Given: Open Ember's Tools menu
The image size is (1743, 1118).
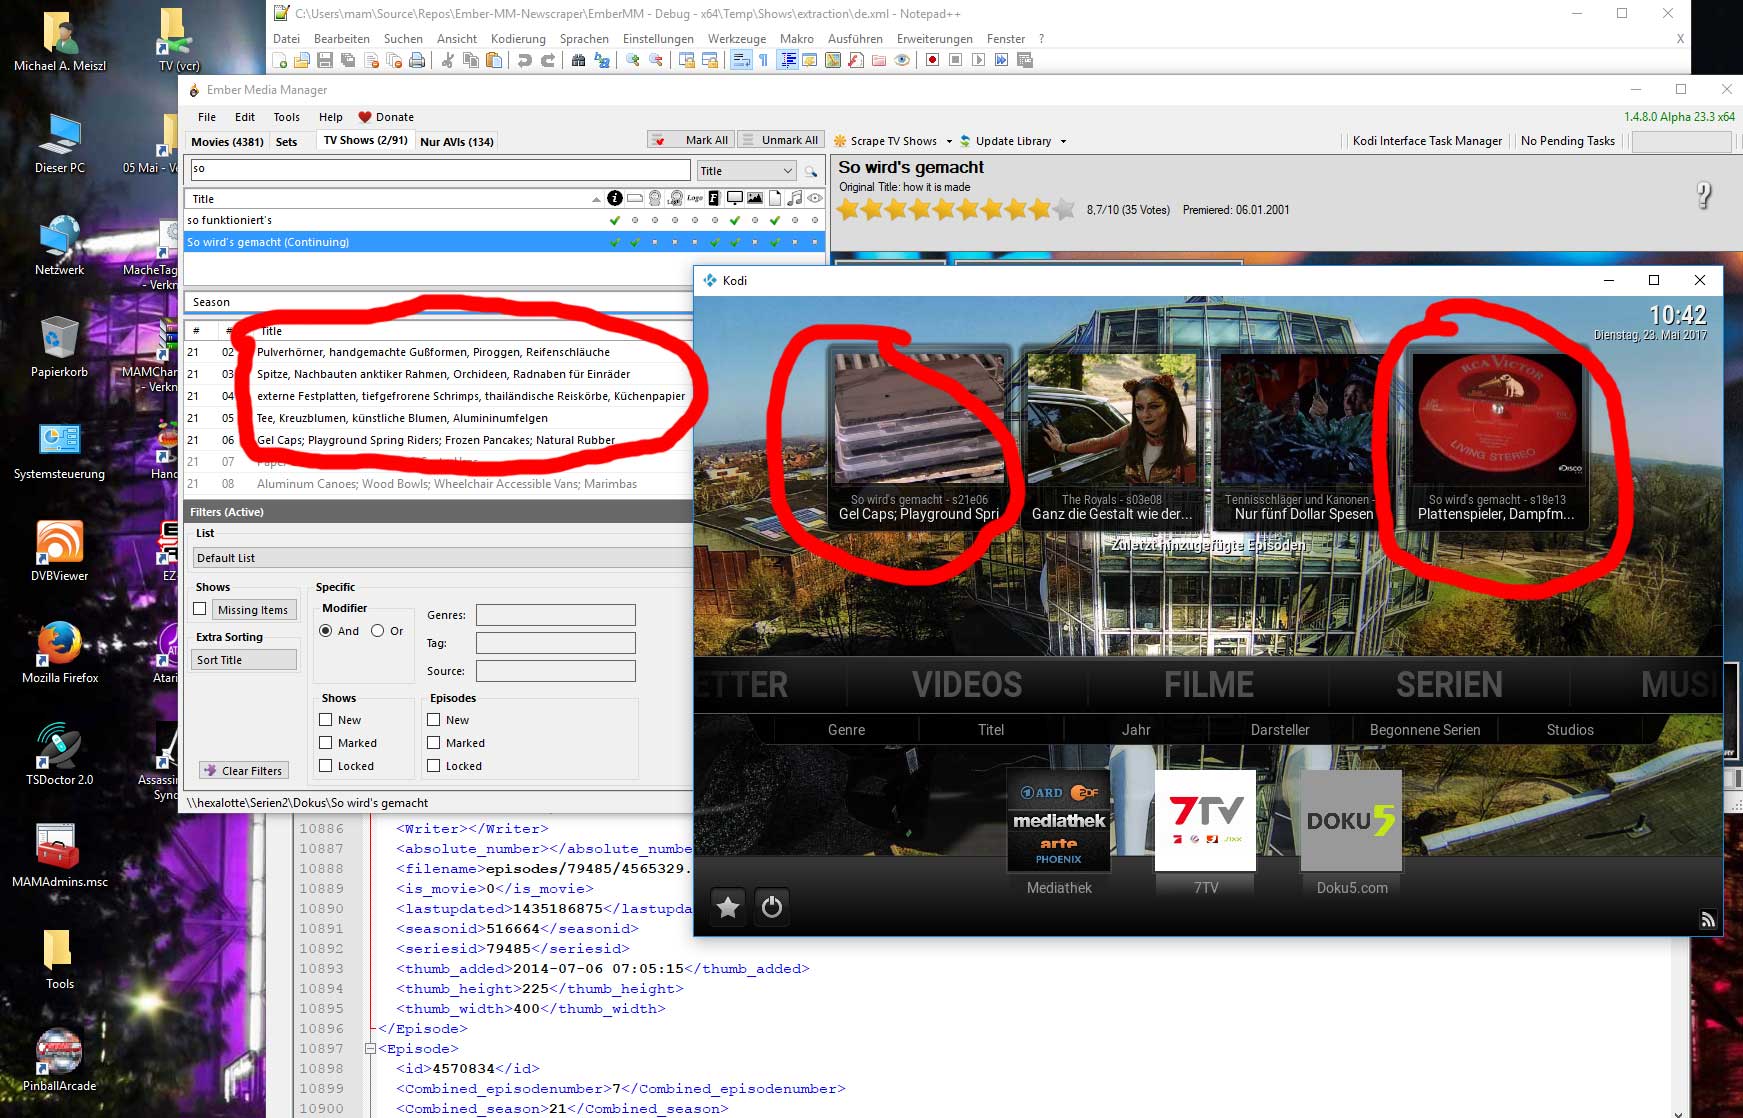Looking at the screenshot, I should click(286, 117).
